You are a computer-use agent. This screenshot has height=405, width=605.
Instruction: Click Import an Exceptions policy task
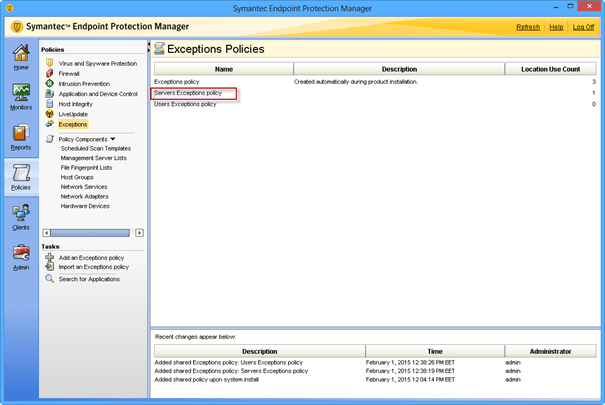(x=94, y=267)
